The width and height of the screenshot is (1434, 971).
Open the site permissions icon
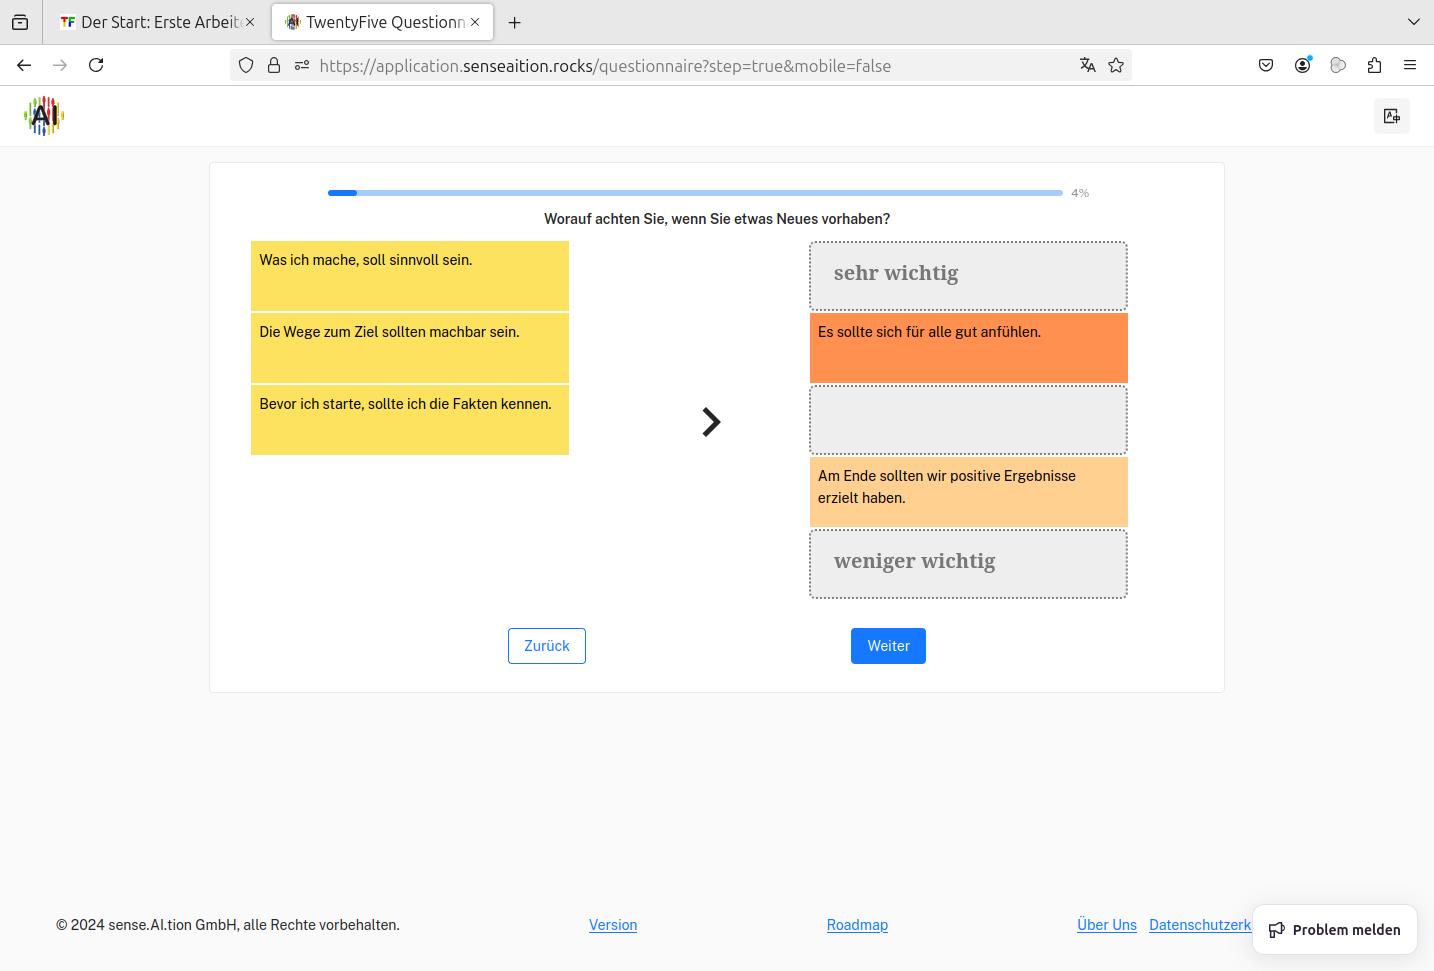coord(301,65)
